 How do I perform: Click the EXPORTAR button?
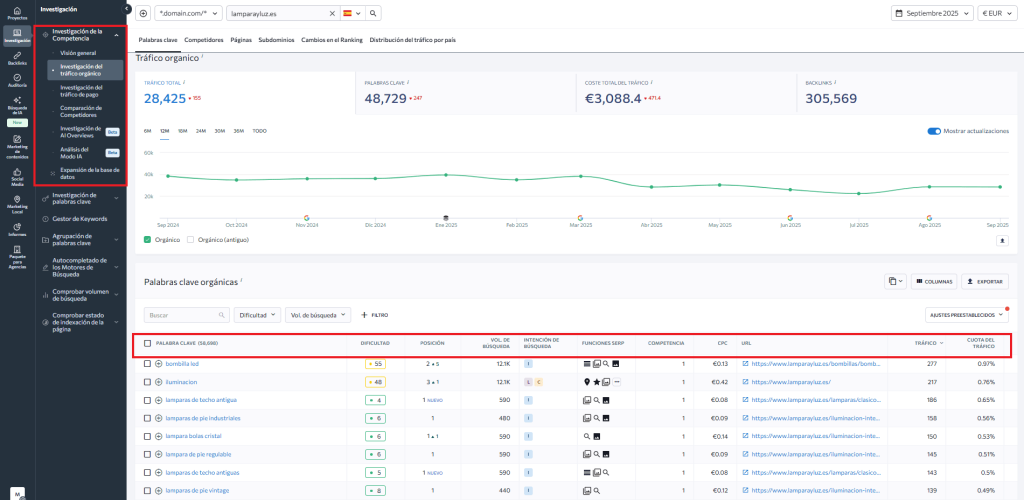[x=985, y=281]
